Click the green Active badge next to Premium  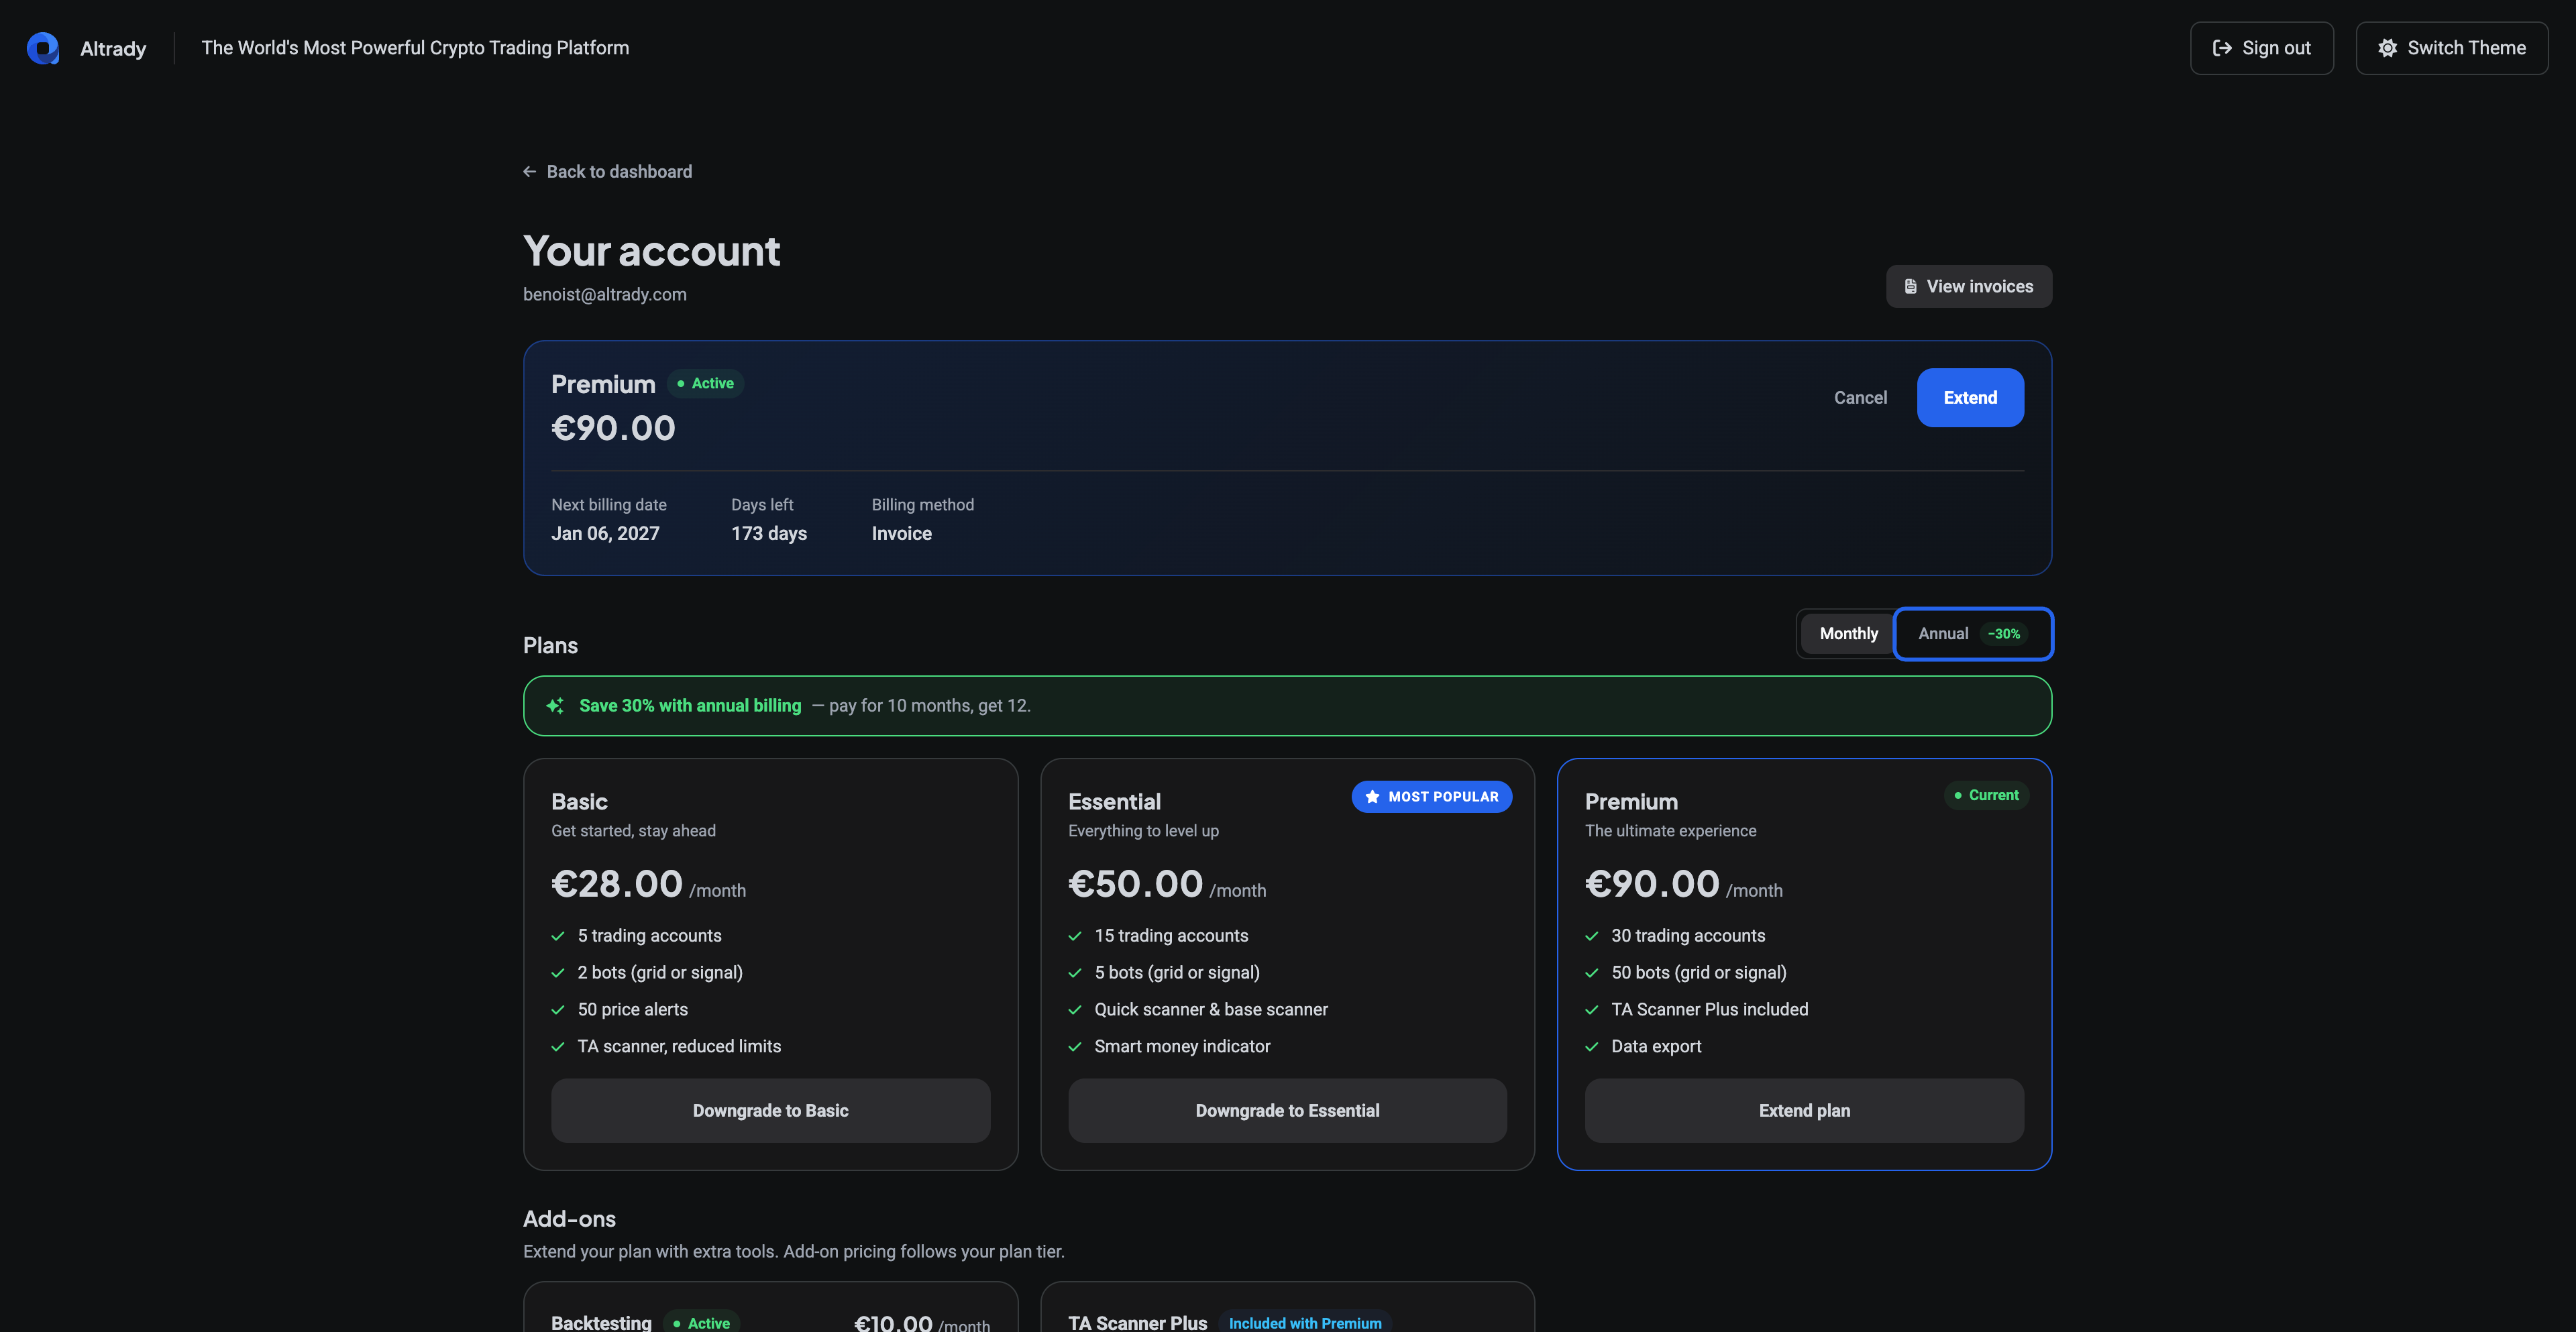coord(705,384)
